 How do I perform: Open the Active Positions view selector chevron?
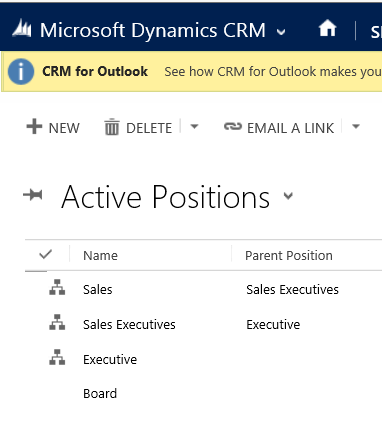288,196
